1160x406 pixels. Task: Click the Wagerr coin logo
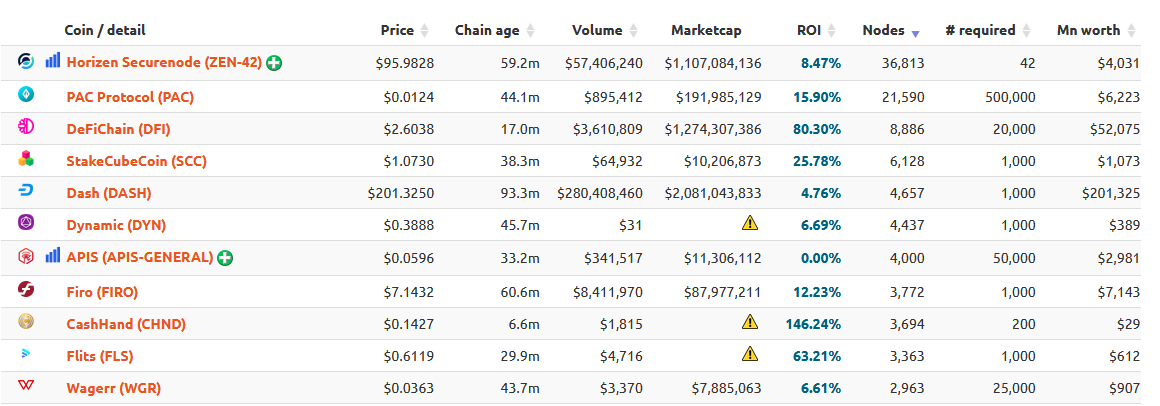(x=26, y=385)
